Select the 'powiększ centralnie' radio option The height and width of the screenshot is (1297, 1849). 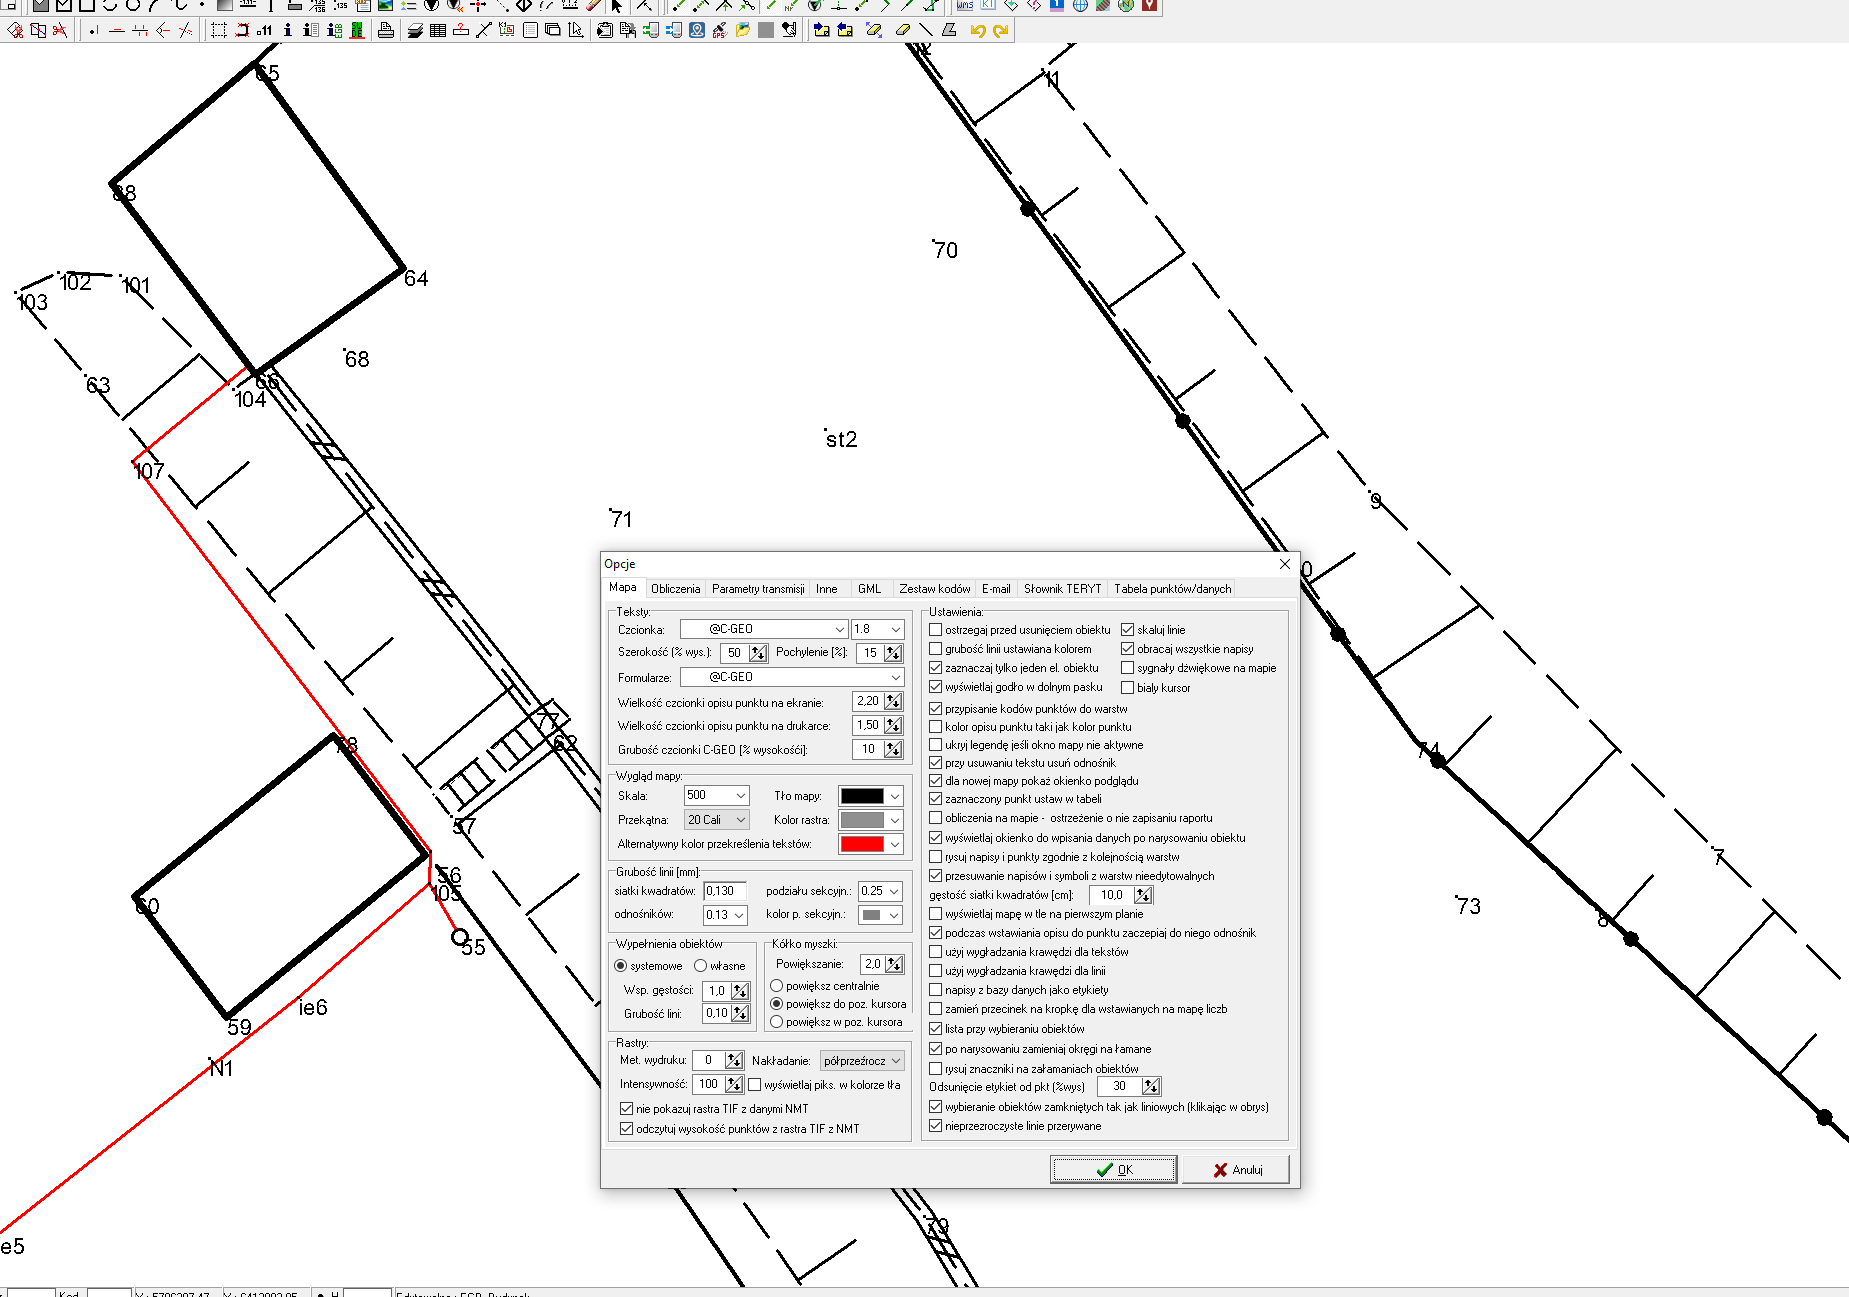click(x=777, y=986)
